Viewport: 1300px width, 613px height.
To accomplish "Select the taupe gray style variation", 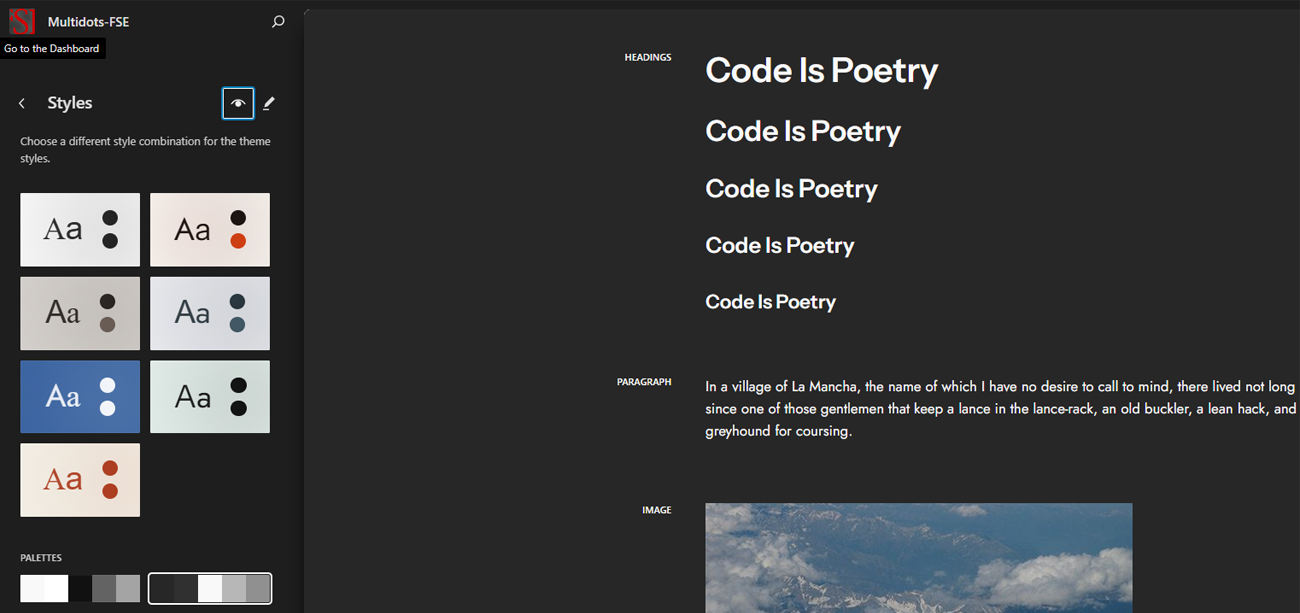I will coord(80,313).
